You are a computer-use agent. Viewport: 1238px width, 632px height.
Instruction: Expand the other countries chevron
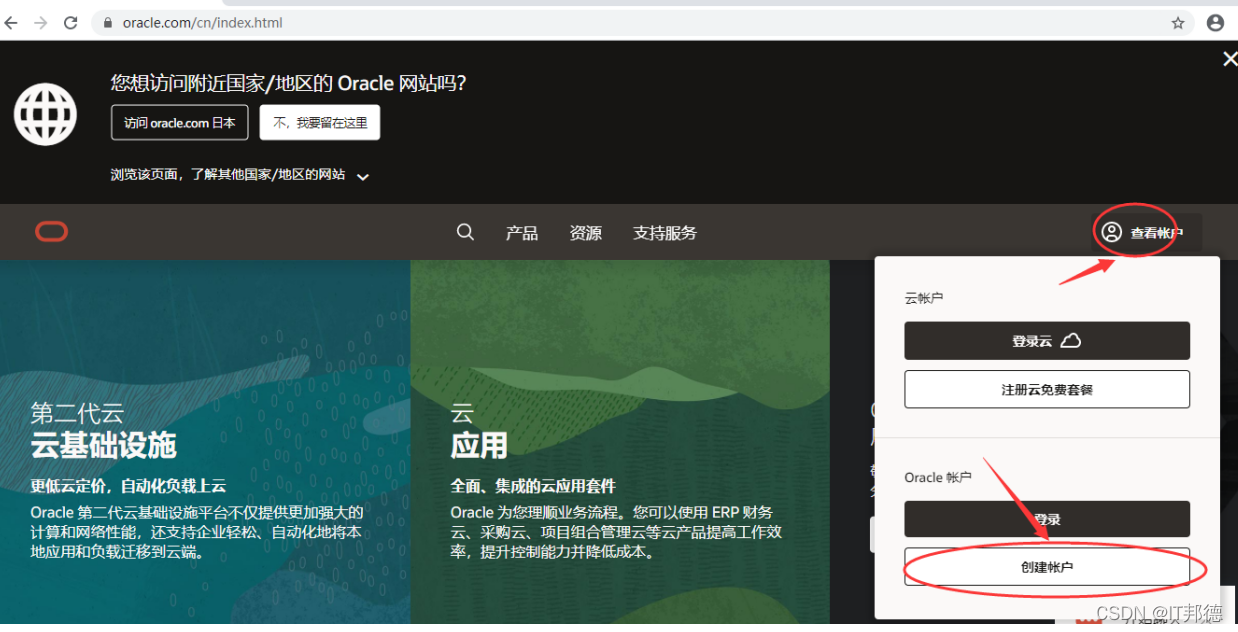(x=363, y=176)
